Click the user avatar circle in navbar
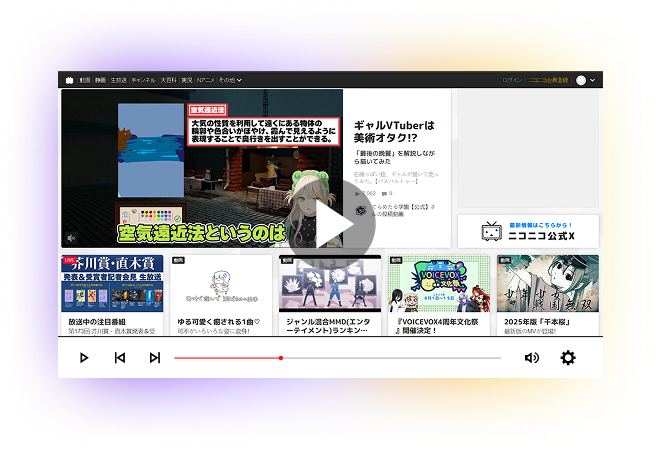Screen dimensions: 661x450 tap(581, 80)
